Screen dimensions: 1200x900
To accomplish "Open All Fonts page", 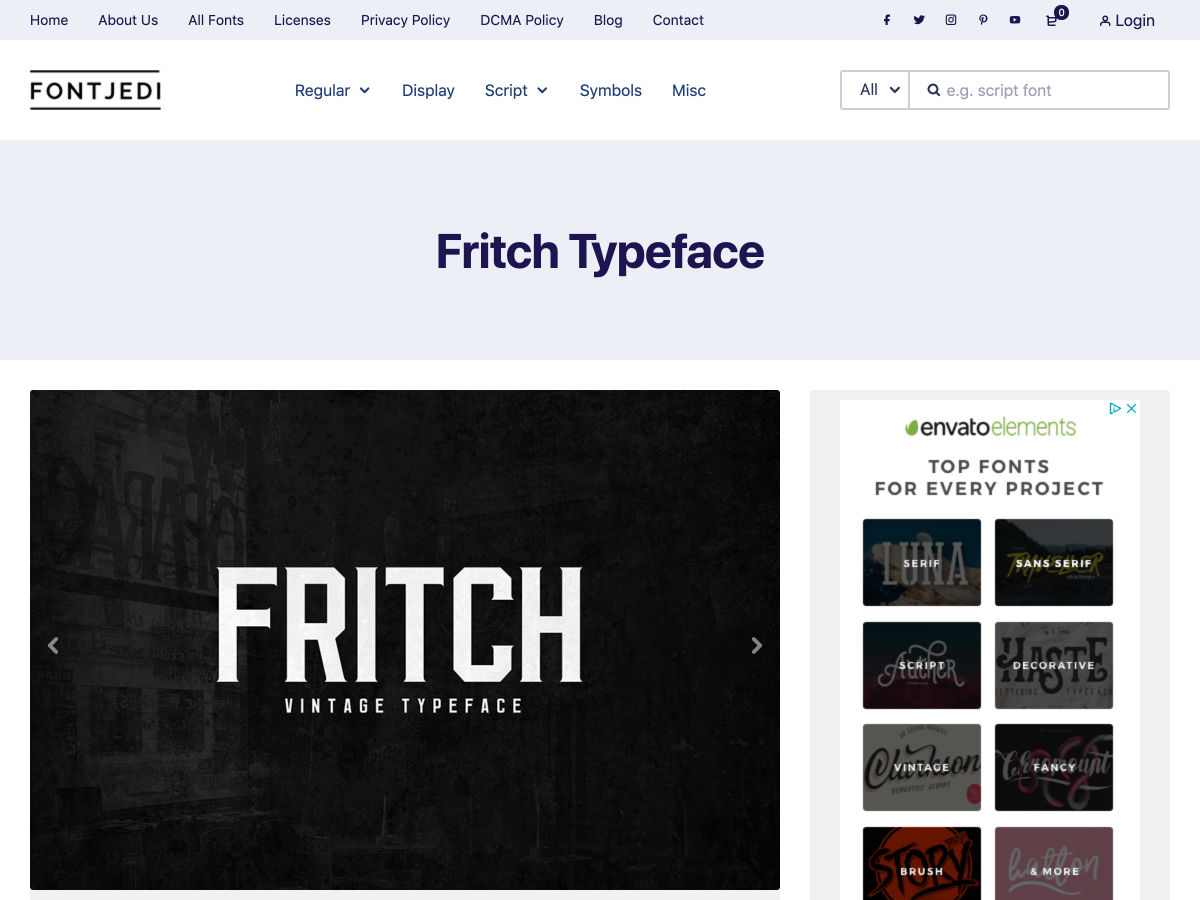I will pos(216,20).
